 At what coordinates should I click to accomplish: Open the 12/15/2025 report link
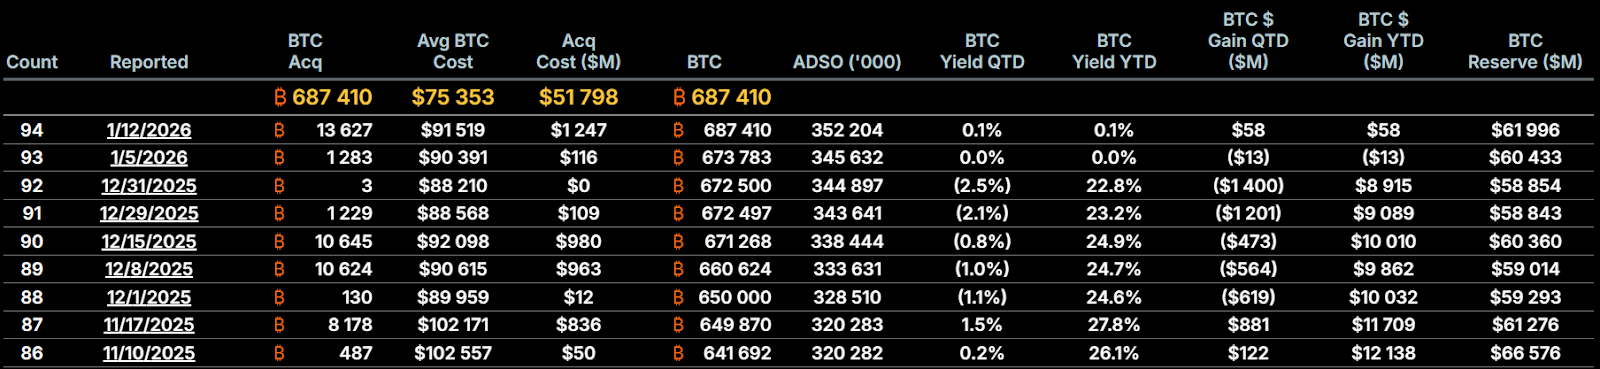(x=149, y=241)
